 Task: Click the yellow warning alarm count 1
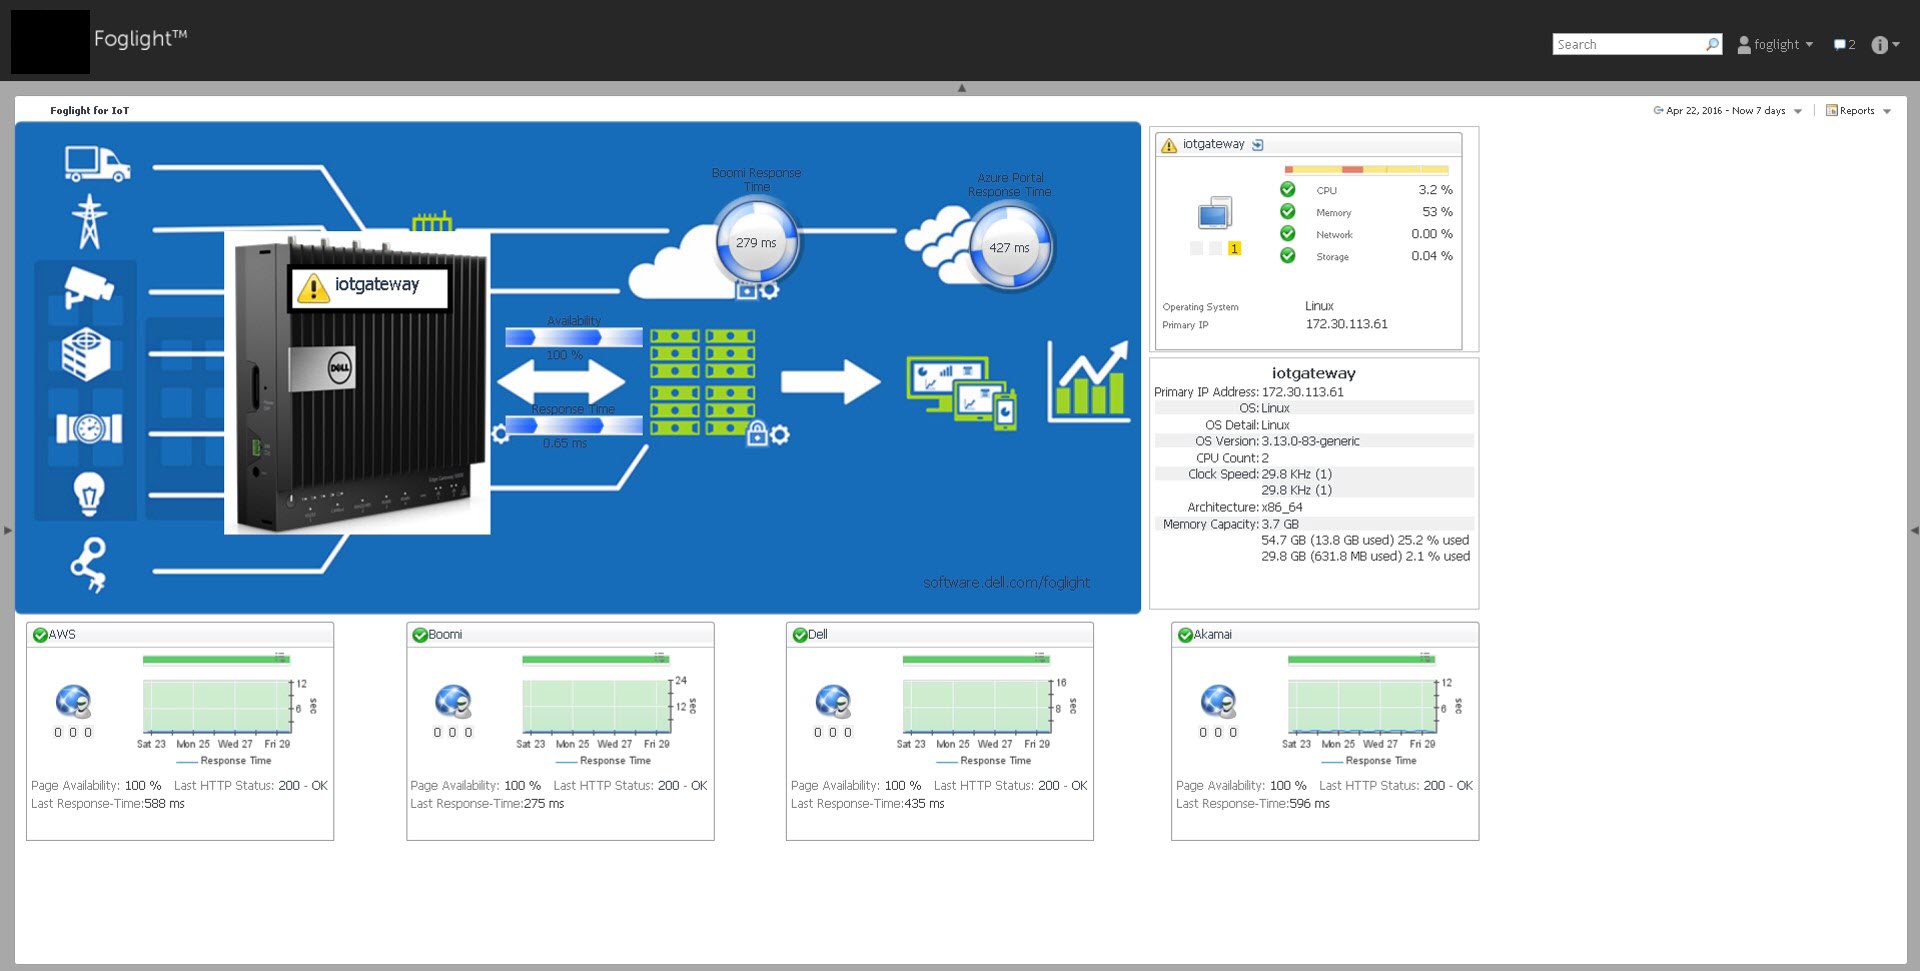pyautogui.click(x=1235, y=248)
